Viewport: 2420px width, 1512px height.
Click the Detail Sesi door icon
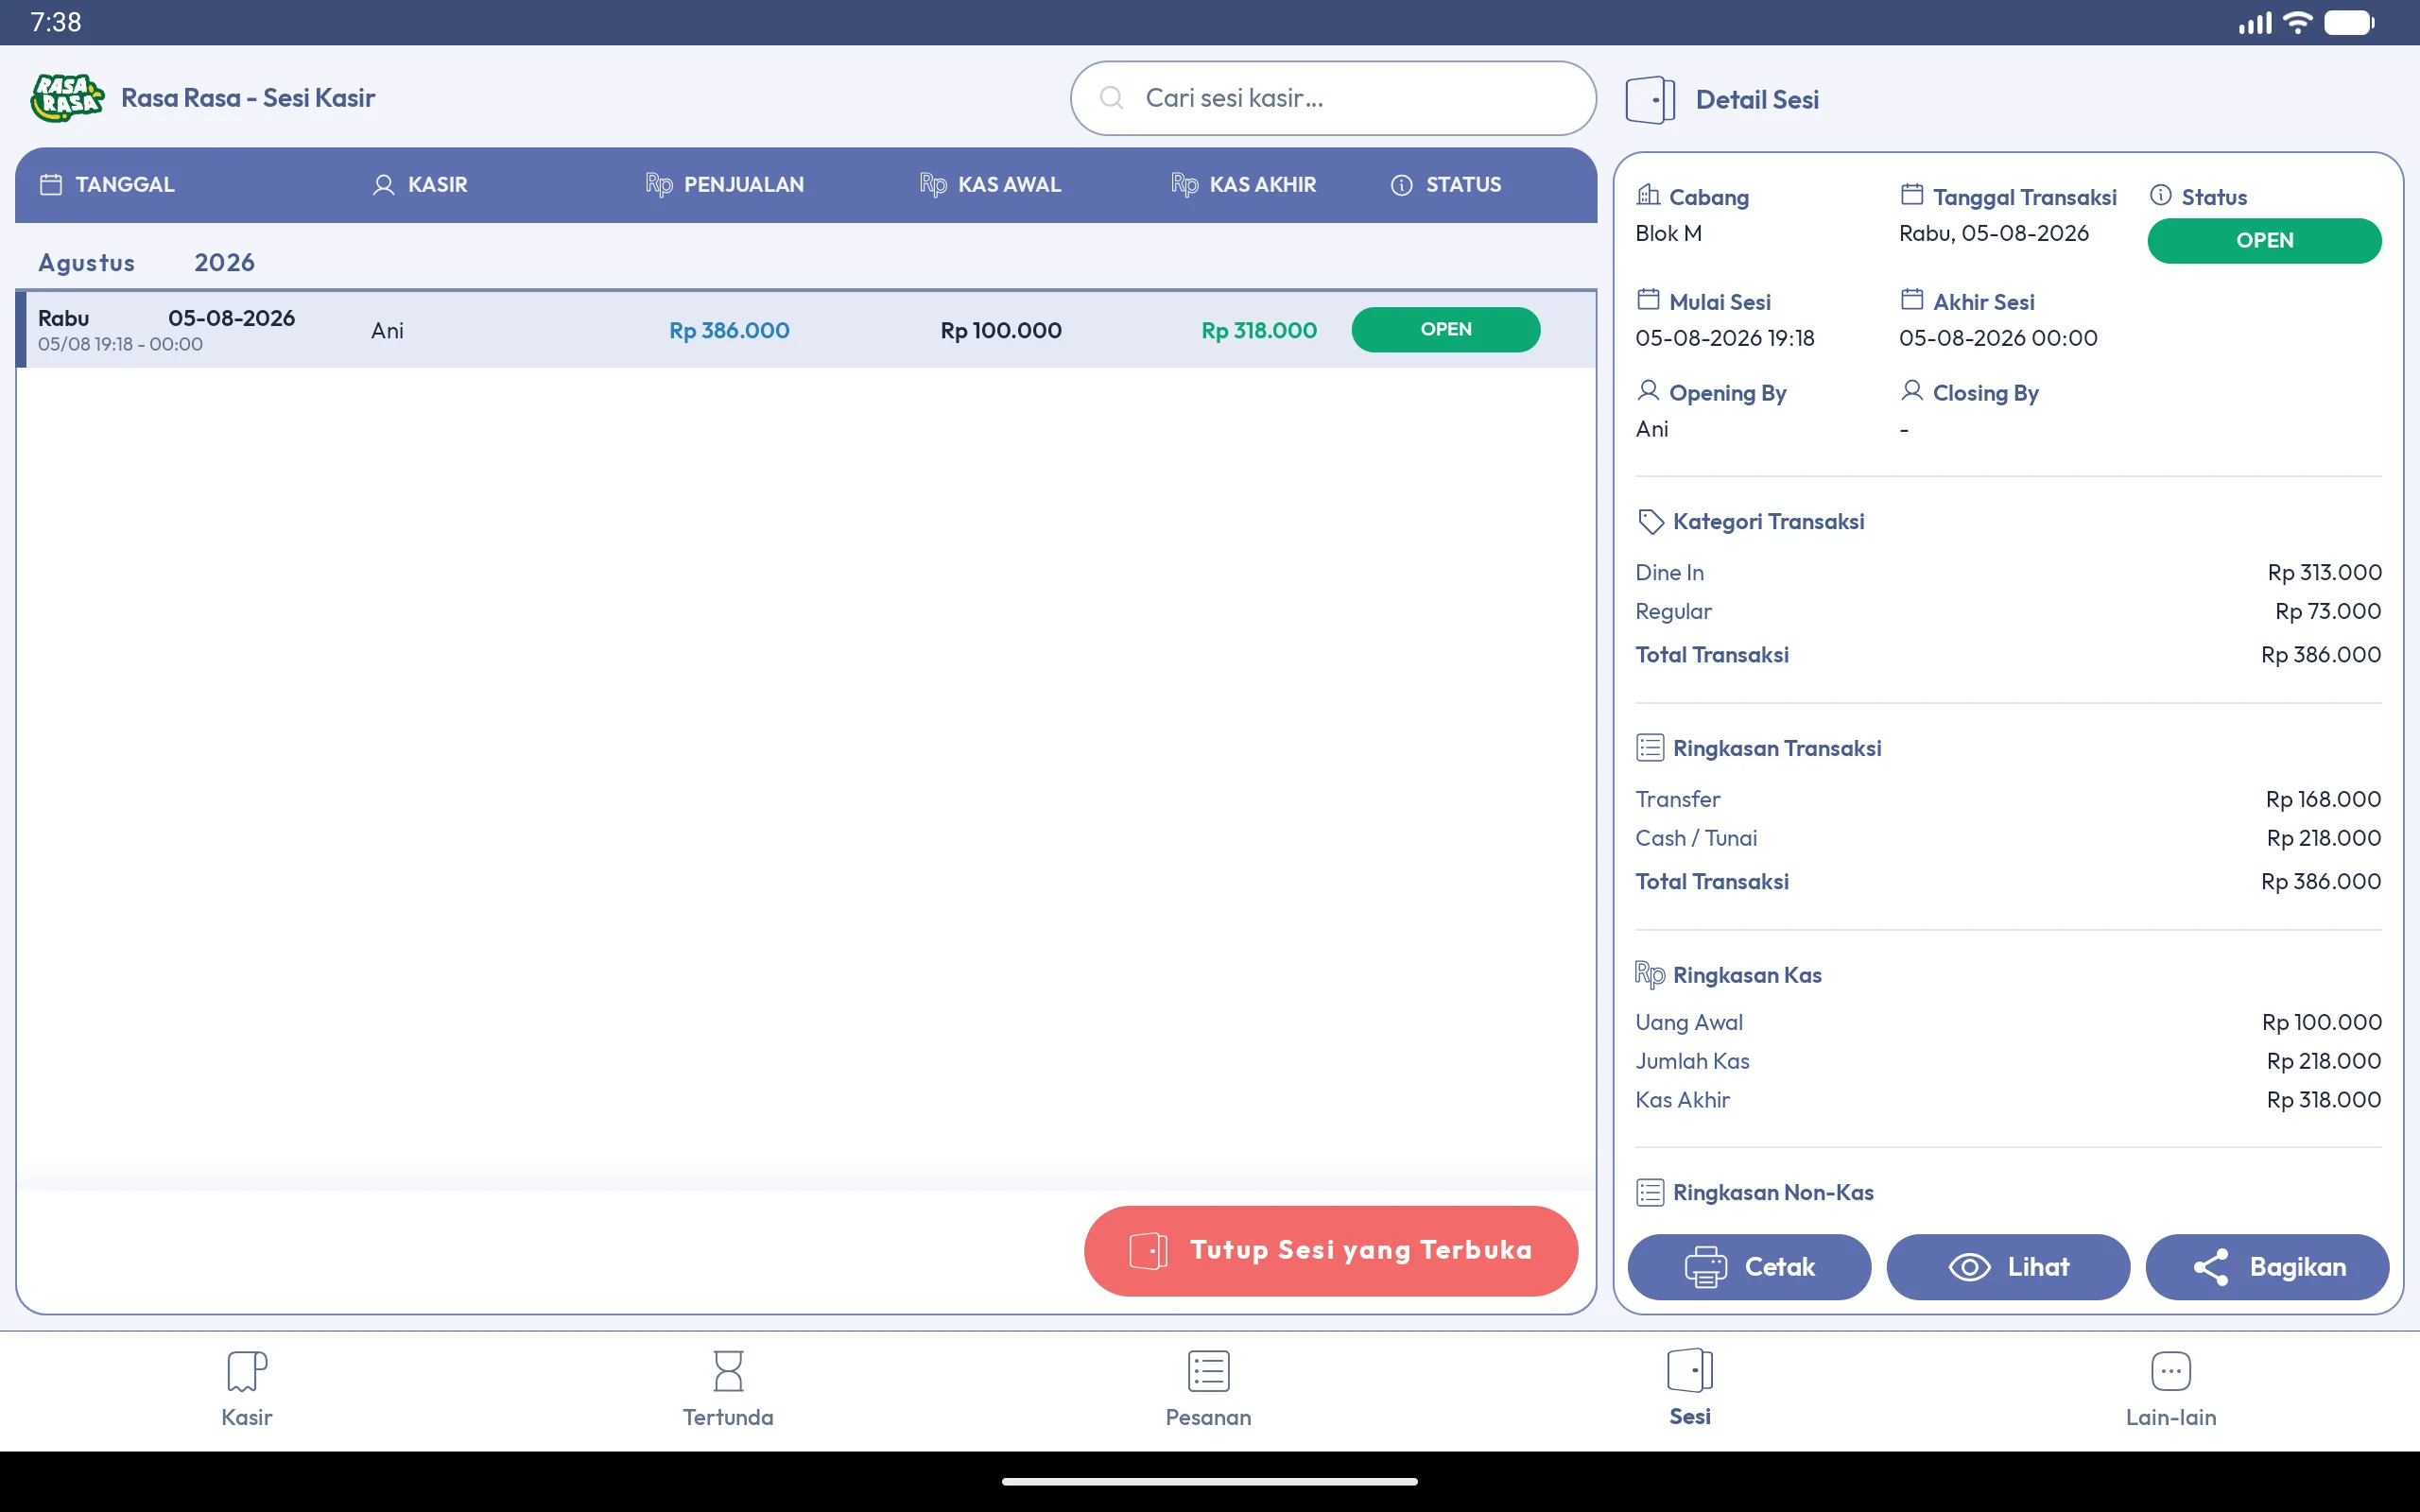point(1650,100)
